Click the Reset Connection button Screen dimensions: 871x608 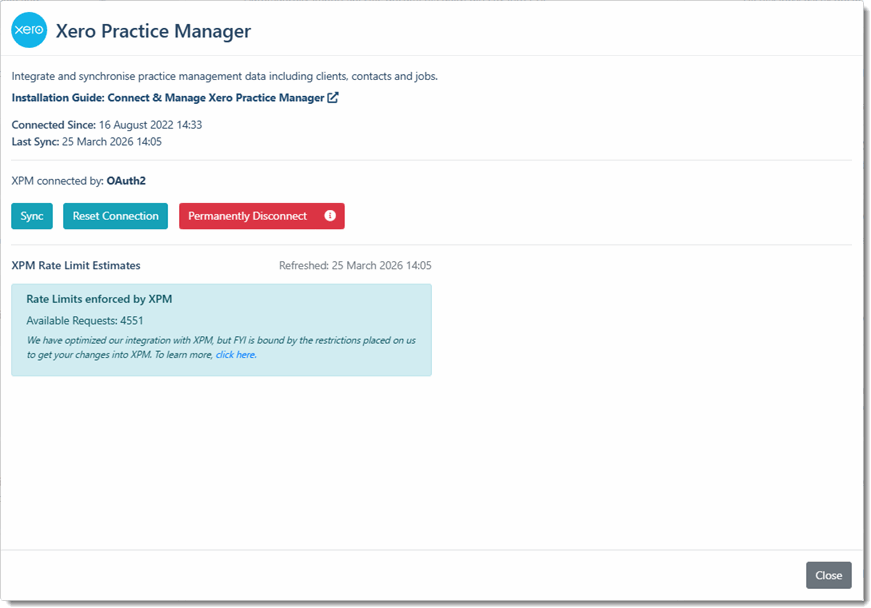(116, 216)
